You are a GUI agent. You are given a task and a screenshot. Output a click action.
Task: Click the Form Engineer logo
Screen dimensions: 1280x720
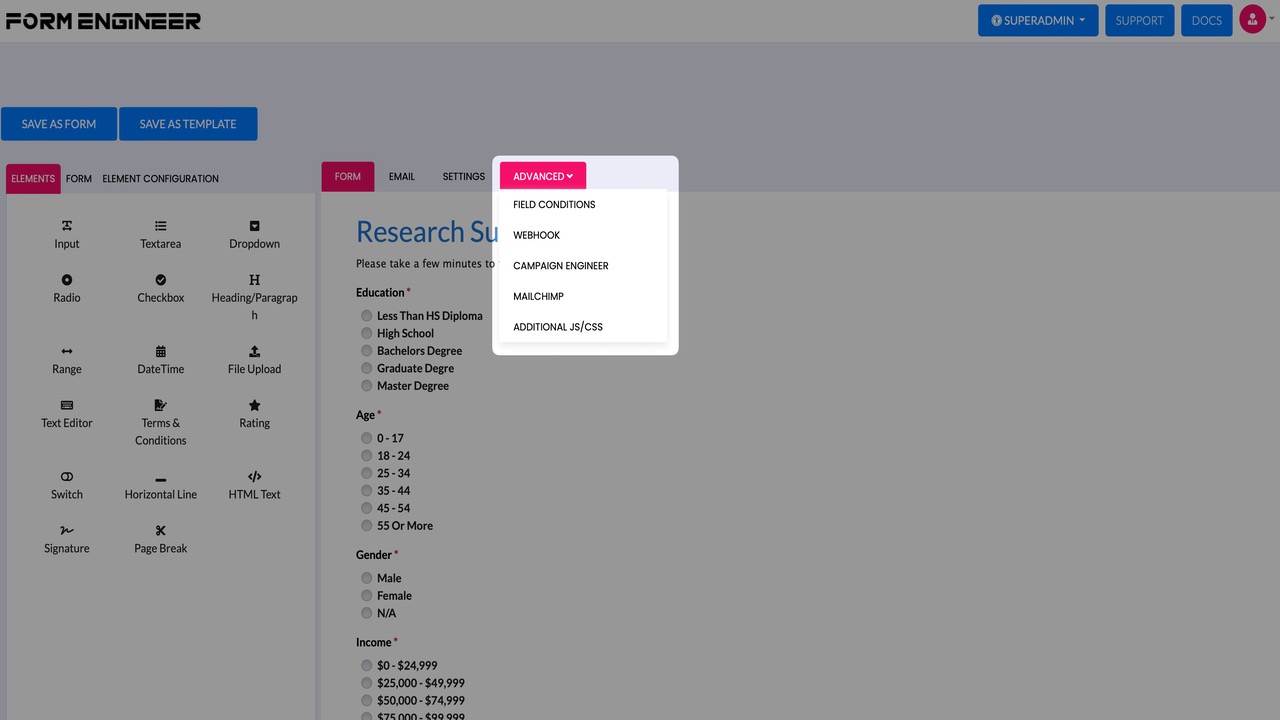click(x=103, y=20)
